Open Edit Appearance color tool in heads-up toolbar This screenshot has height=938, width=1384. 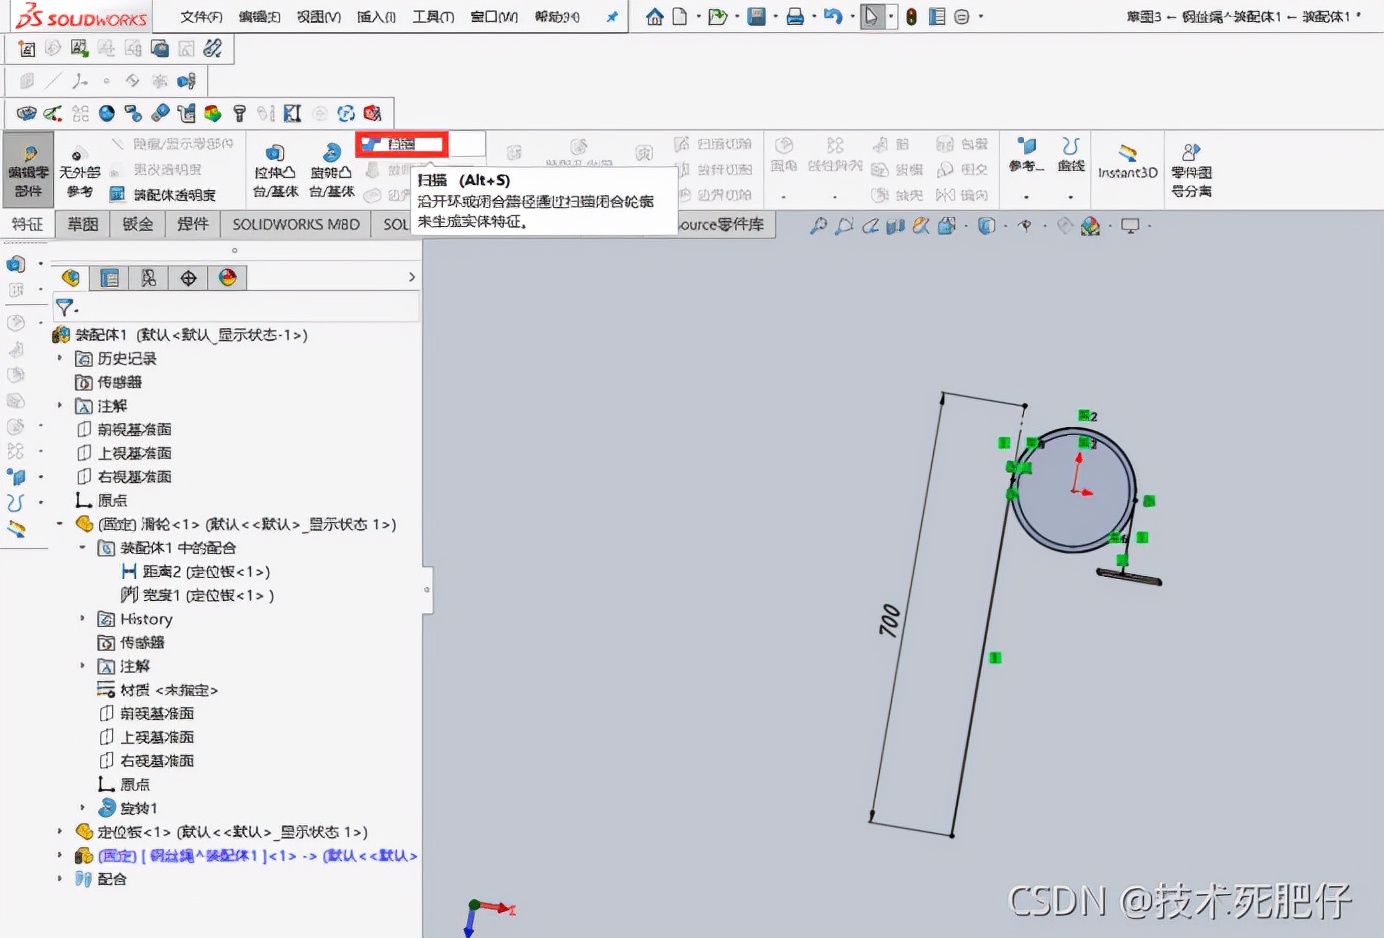click(1089, 226)
